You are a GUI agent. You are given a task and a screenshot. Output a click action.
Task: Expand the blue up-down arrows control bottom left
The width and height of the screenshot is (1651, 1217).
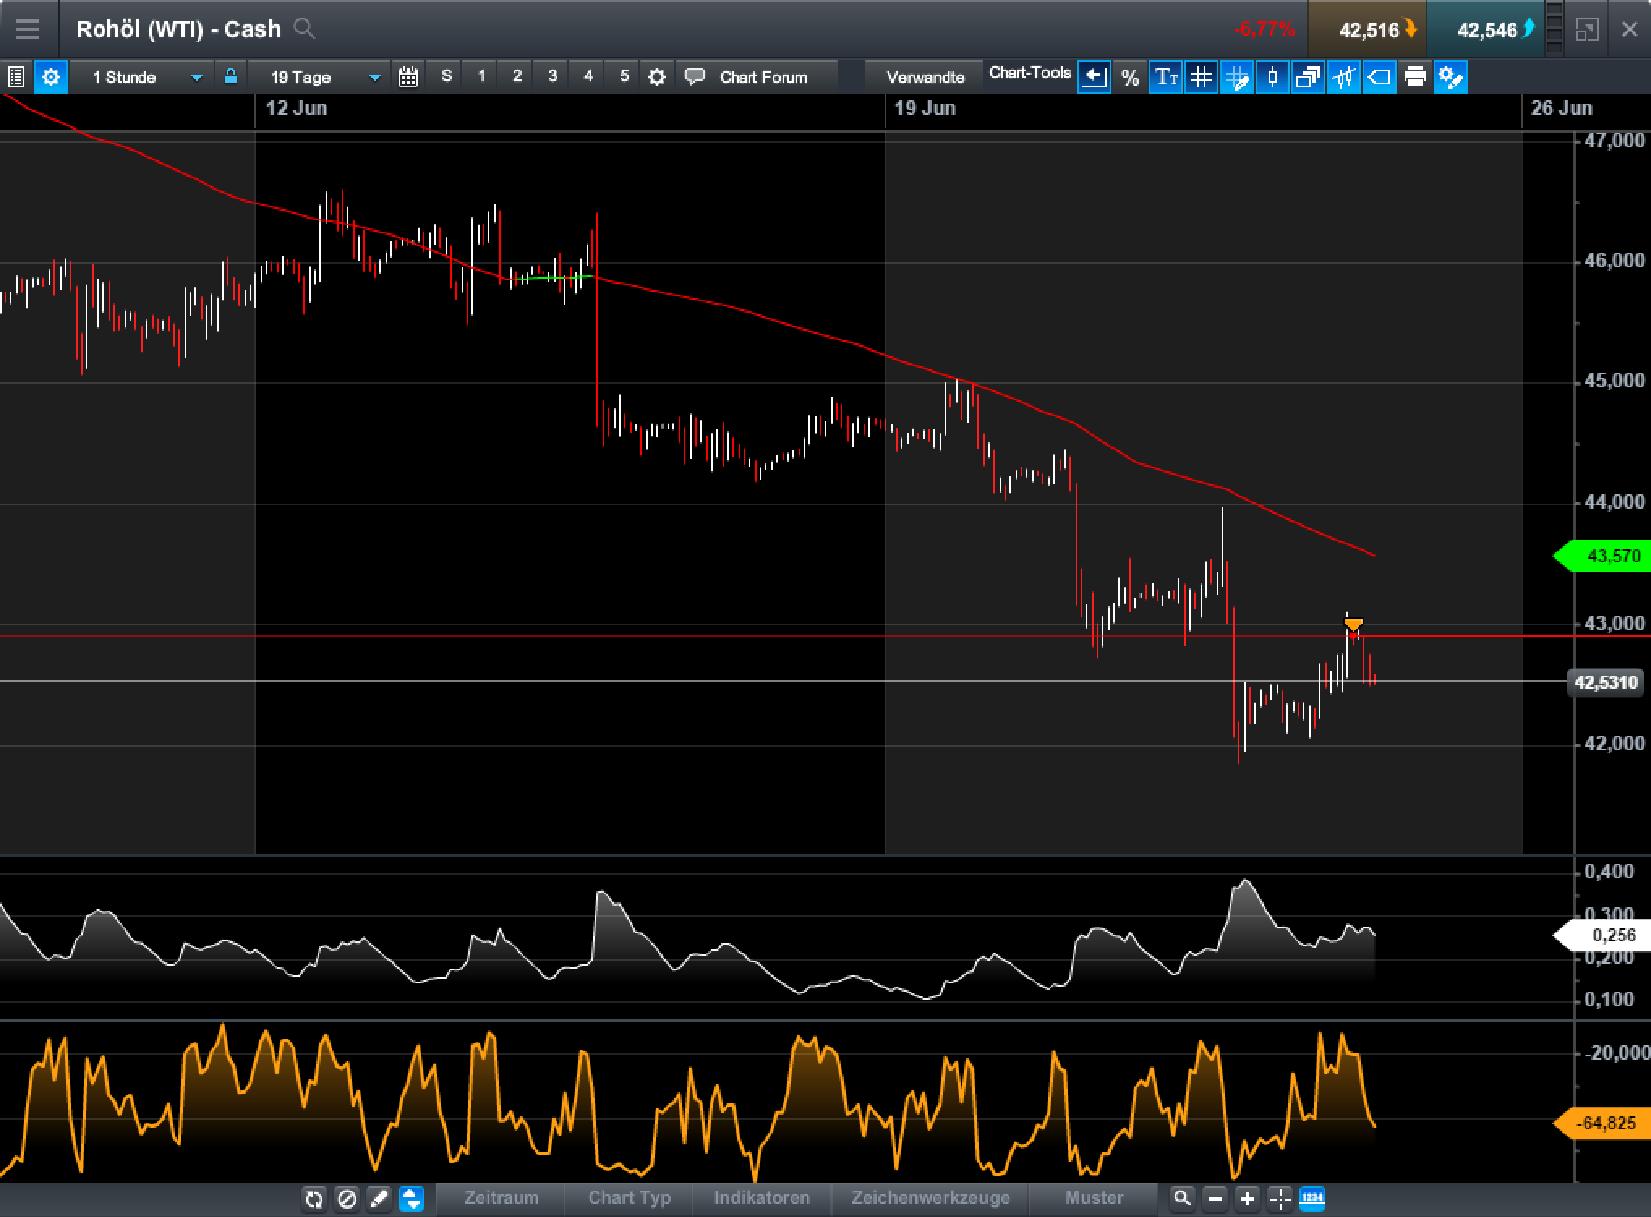coord(409,1198)
